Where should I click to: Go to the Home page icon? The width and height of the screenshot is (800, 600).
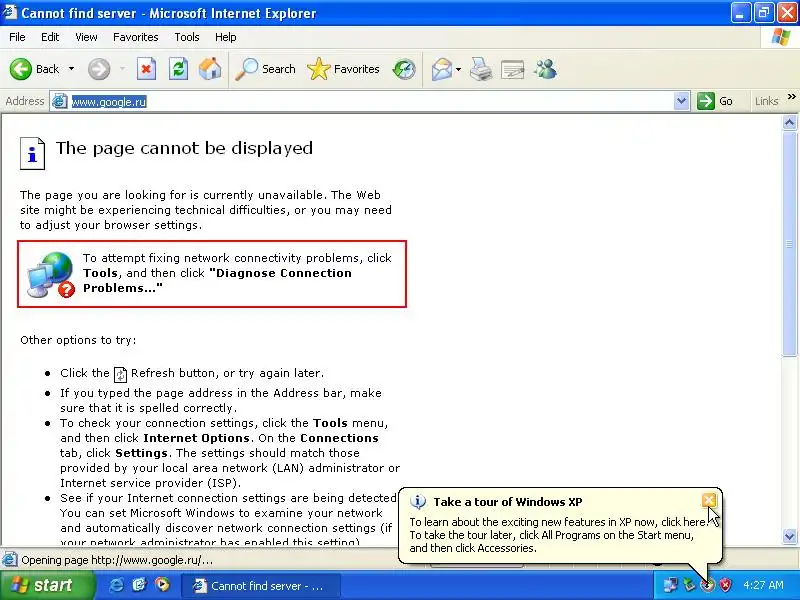point(210,69)
